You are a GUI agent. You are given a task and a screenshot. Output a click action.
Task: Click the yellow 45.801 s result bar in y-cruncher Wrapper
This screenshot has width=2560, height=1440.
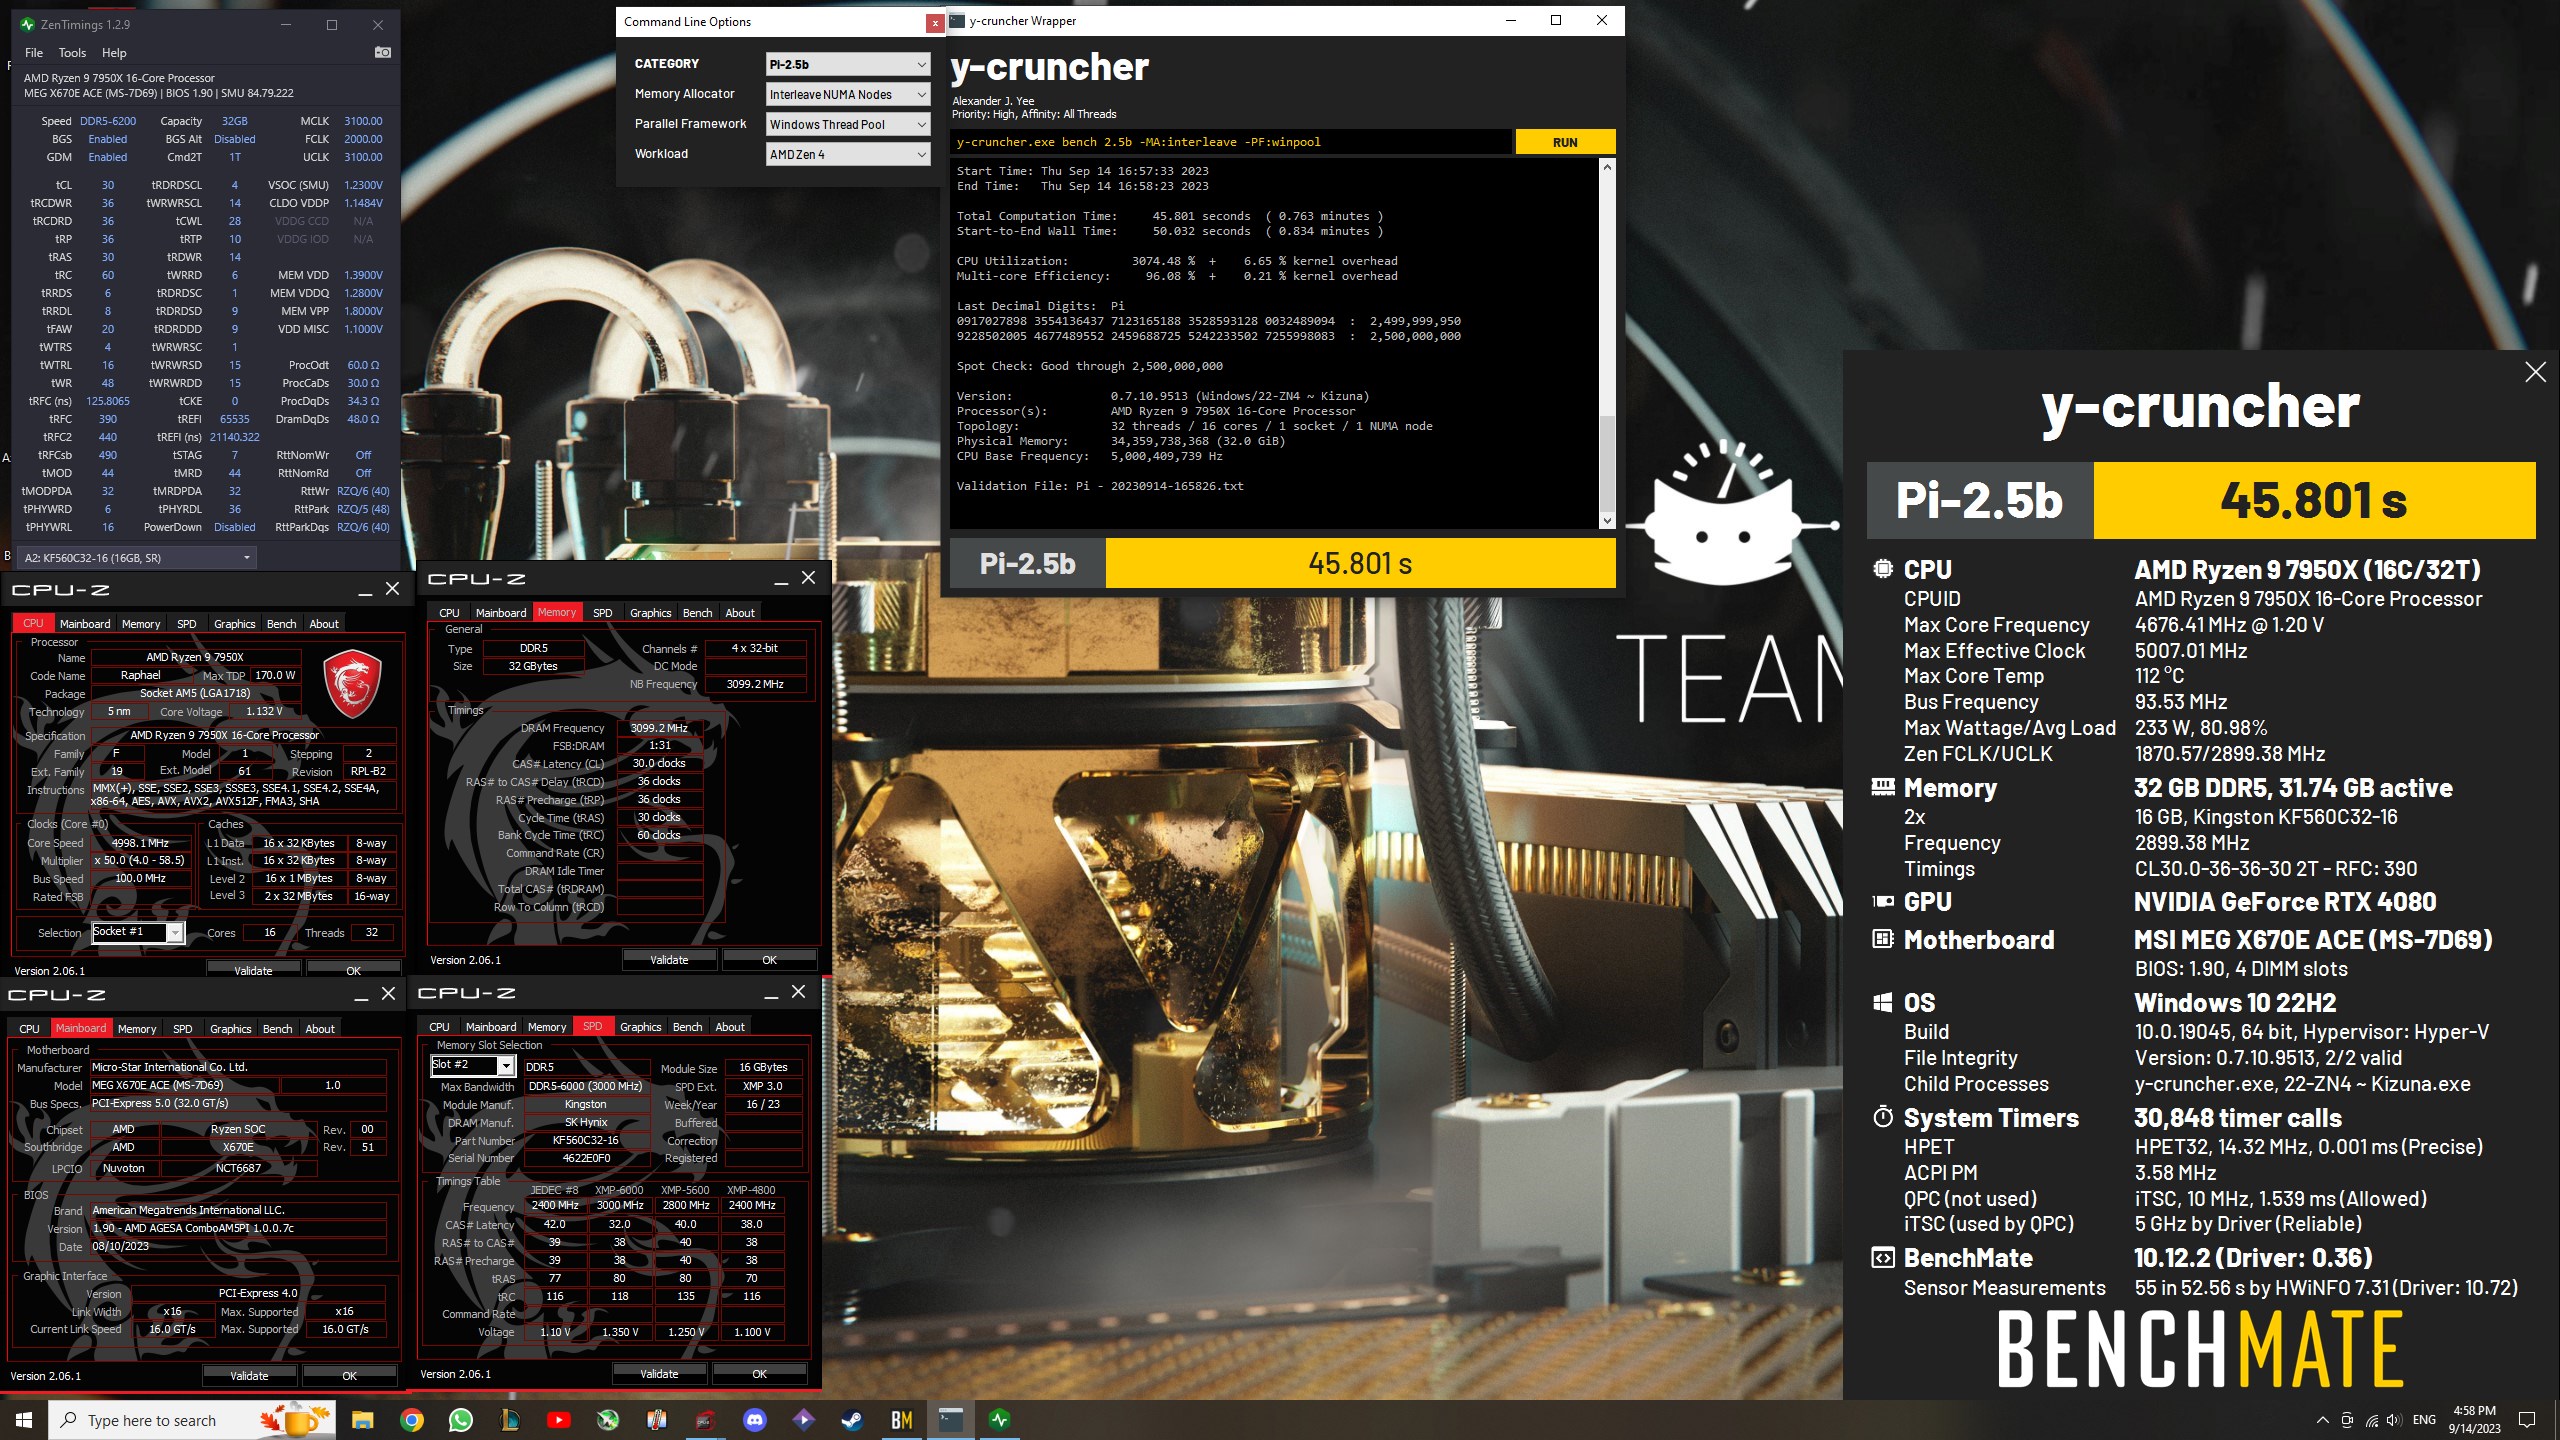(1360, 564)
